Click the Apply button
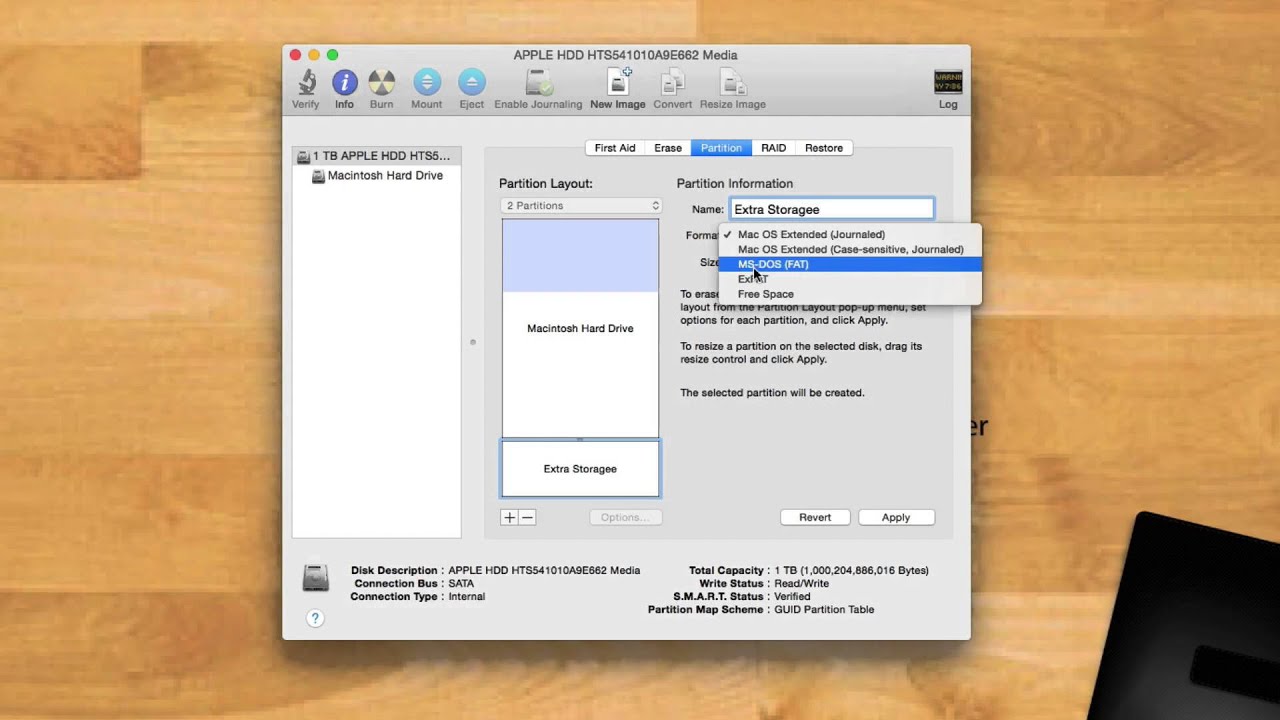 click(x=896, y=517)
